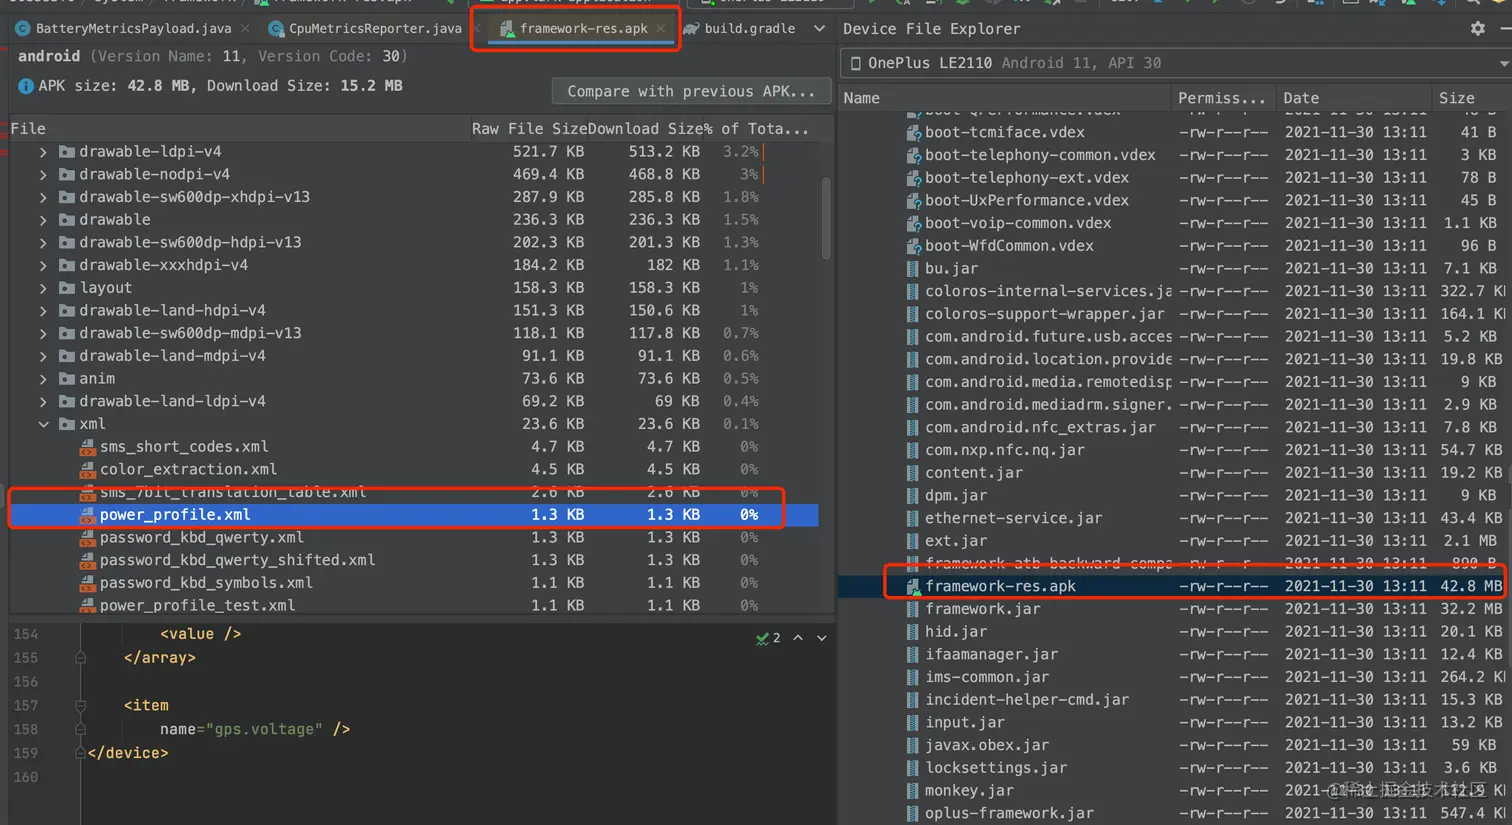The image size is (1512, 825).
Task: Expand drawable-sw600dp-xhdpi-v13 folder
Action: [x=43, y=197]
